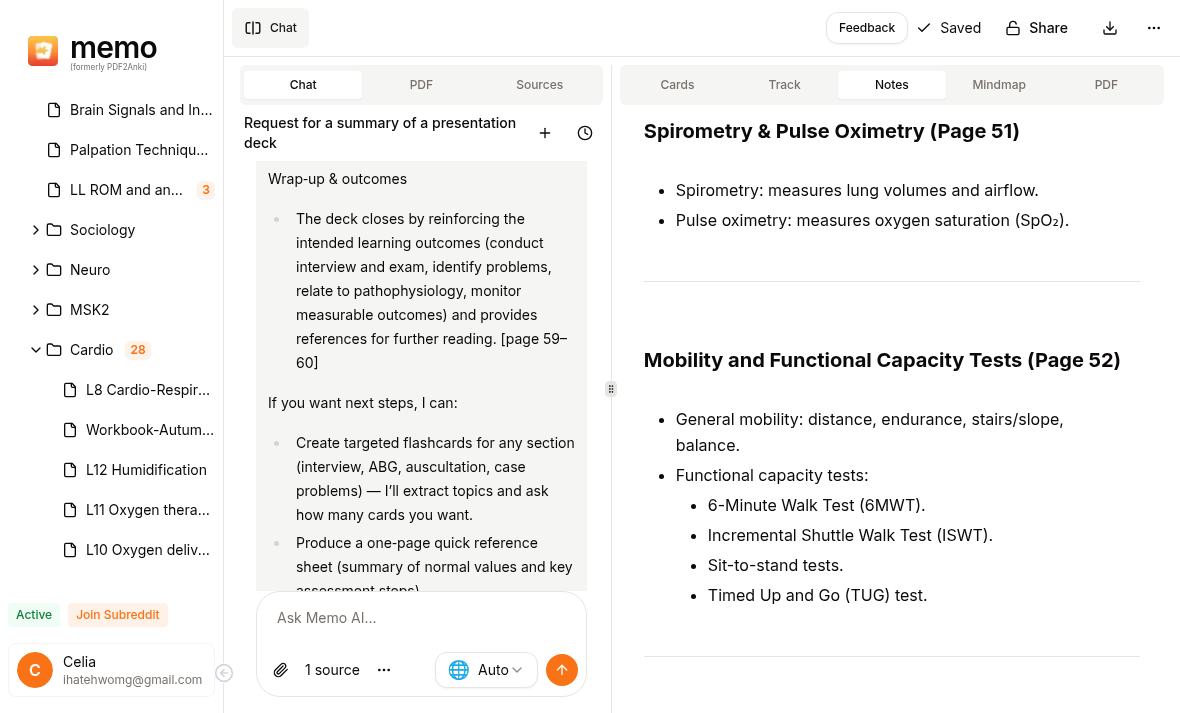Open more options beside 1 source
This screenshot has width=1180, height=713.
(384, 670)
